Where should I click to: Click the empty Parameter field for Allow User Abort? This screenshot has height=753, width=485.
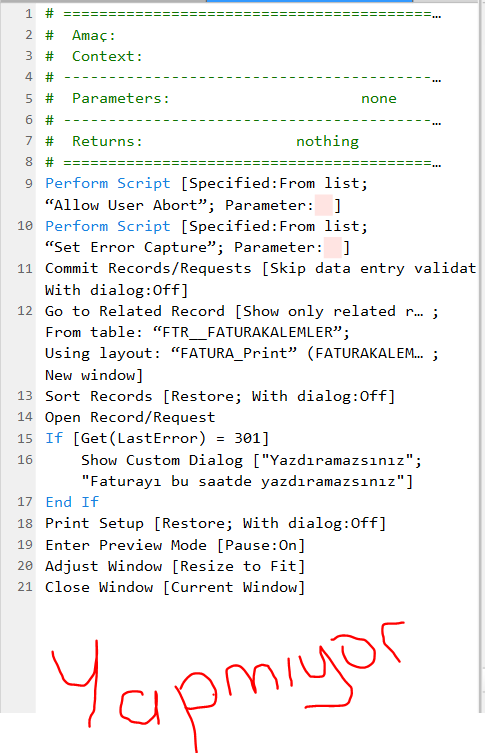pyautogui.click(x=324, y=206)
